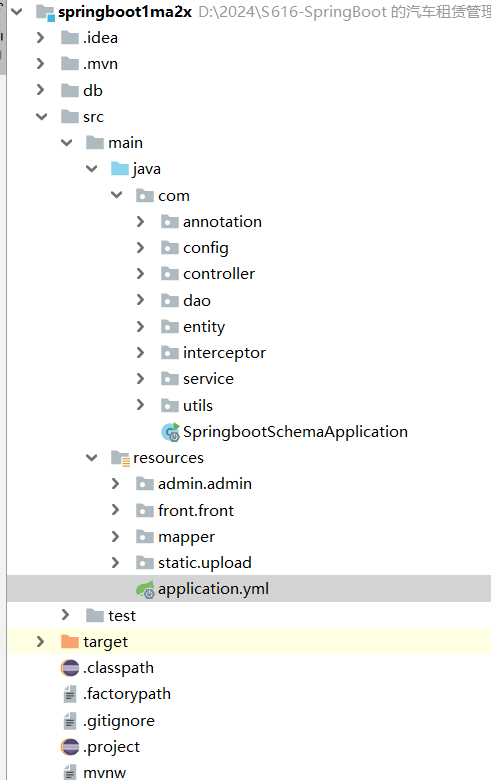Collapse the main folder chevron
491x780 pixels.
(67, 143)
